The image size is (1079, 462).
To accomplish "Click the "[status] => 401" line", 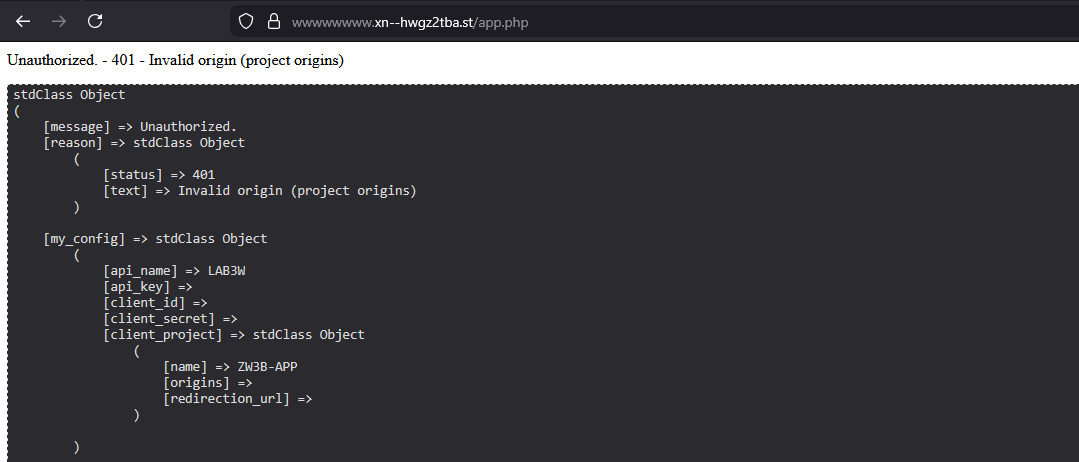I will tap(158, 175).
